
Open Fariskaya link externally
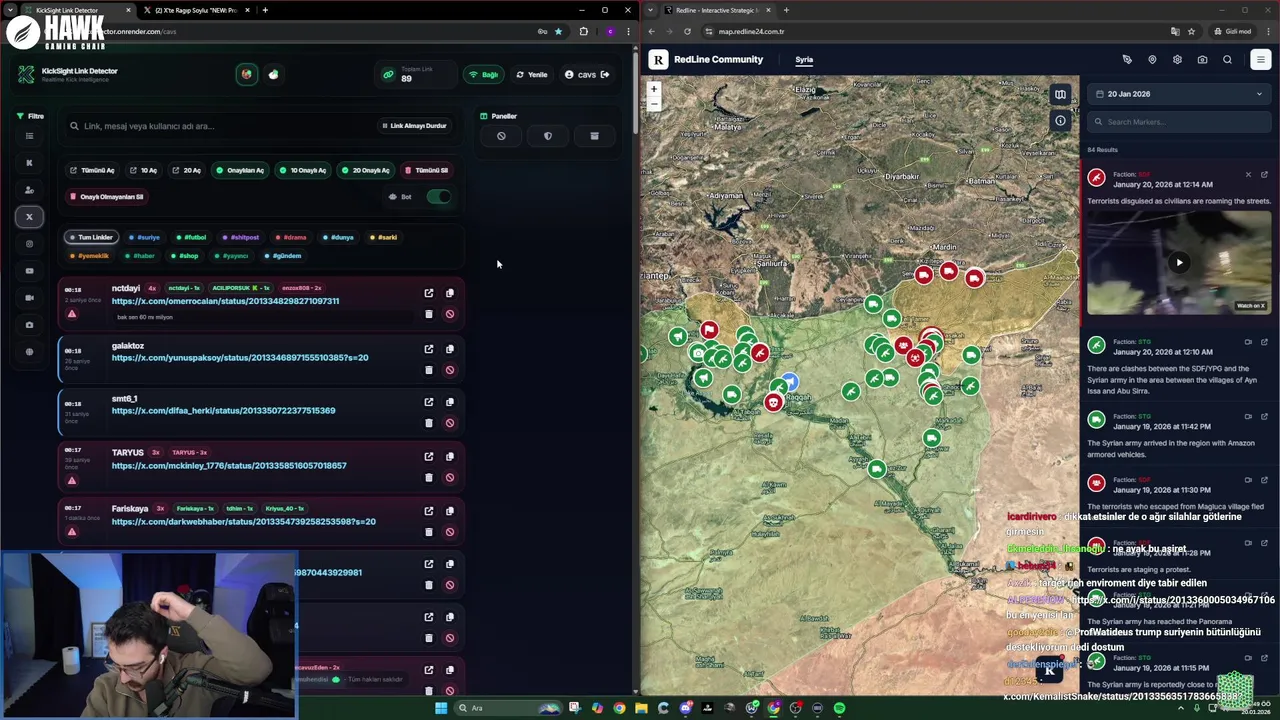[429, 510]
